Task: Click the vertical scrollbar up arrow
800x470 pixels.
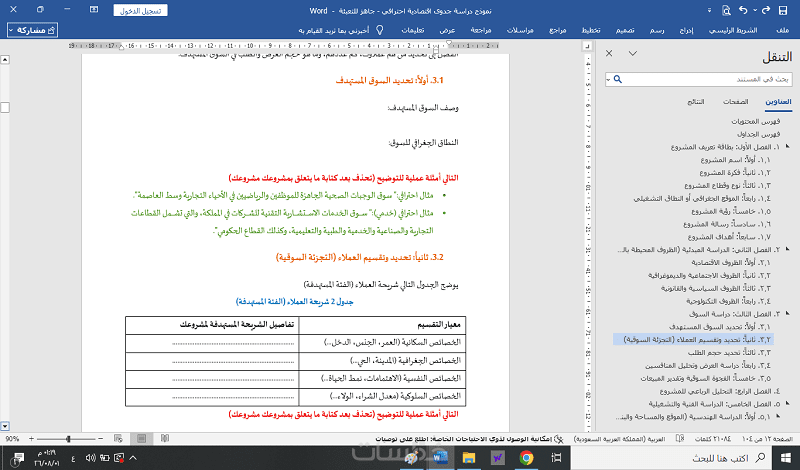Action: [5, 60]
